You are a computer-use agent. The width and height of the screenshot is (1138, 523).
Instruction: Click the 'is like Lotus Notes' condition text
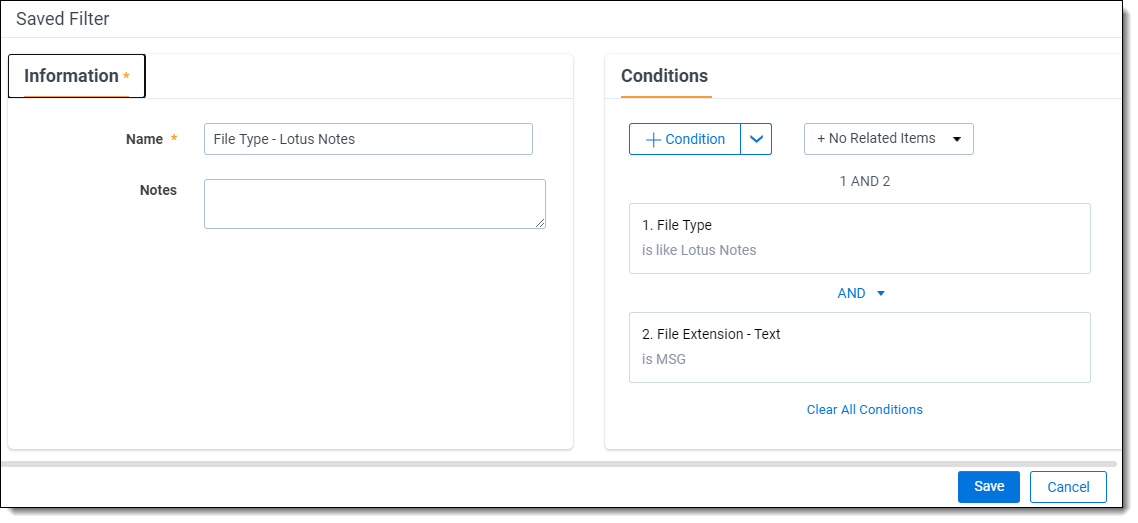coord(699,251)
